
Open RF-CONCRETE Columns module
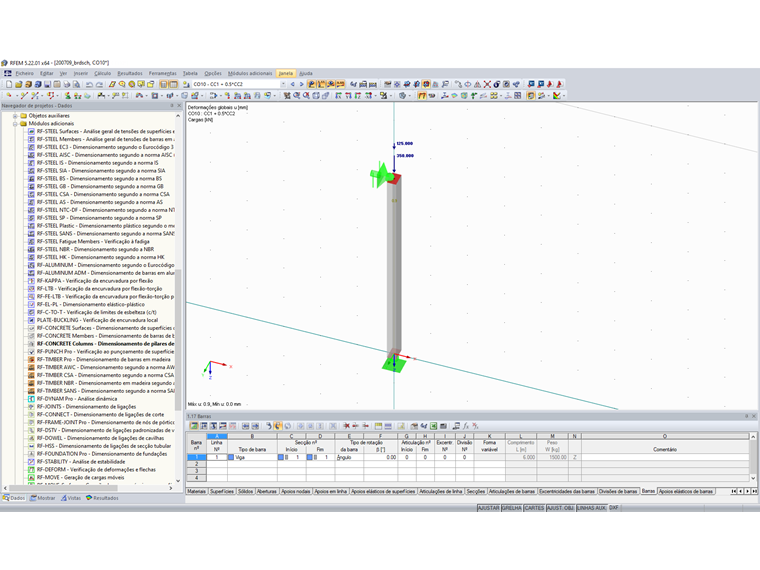105,344
